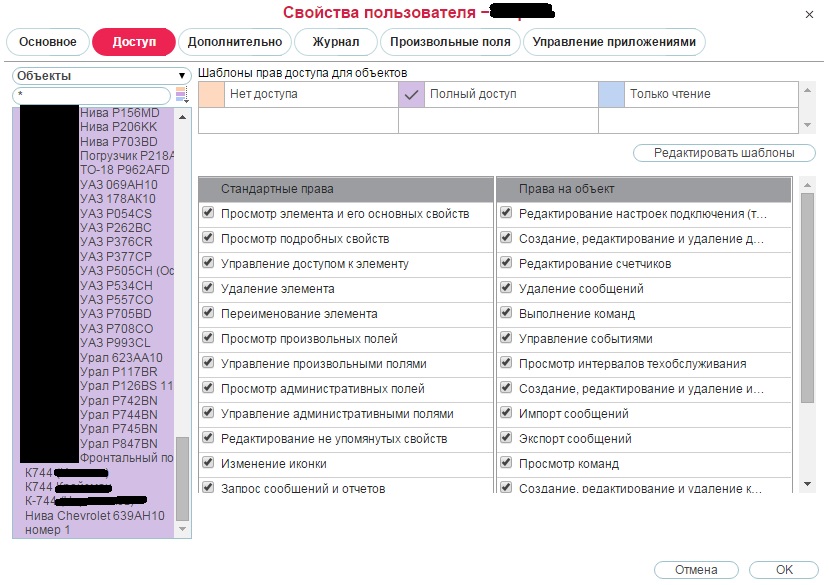Viewport: 829px width, 585px height.
Task: Uncheck Удаление элемента checkbox
Action: pos(208,288)
